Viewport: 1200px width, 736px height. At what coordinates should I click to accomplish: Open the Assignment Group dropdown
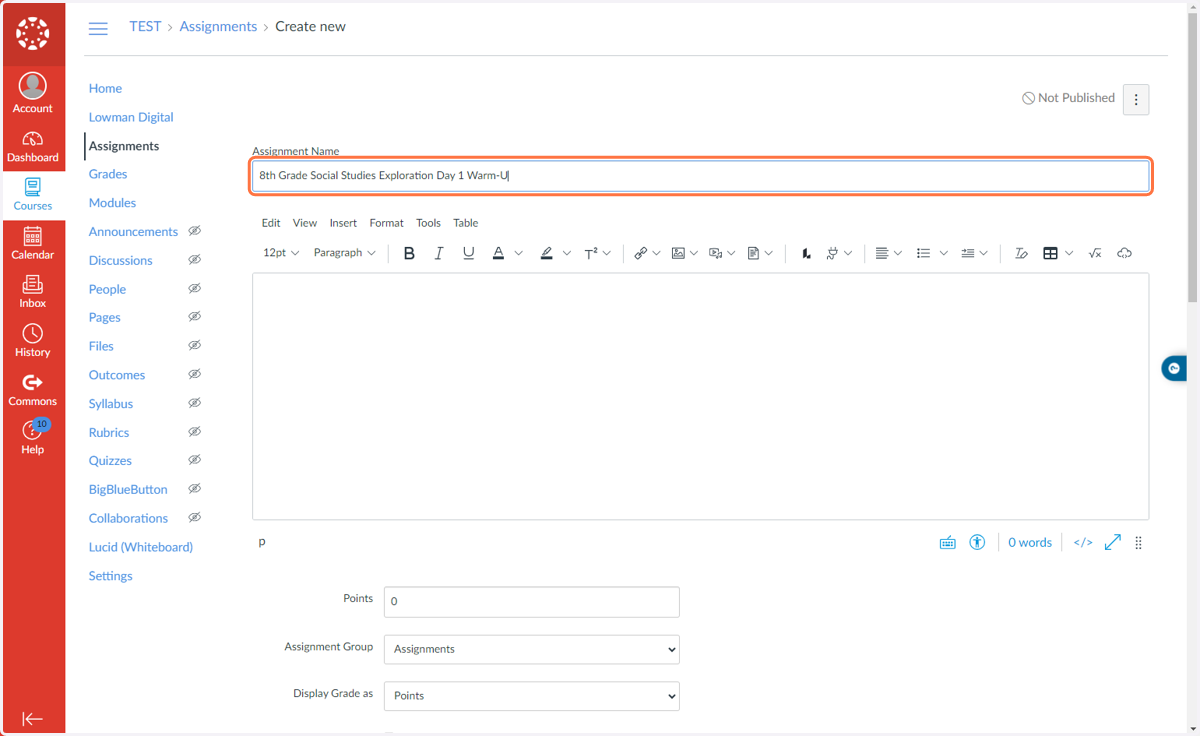pos(532,649)
